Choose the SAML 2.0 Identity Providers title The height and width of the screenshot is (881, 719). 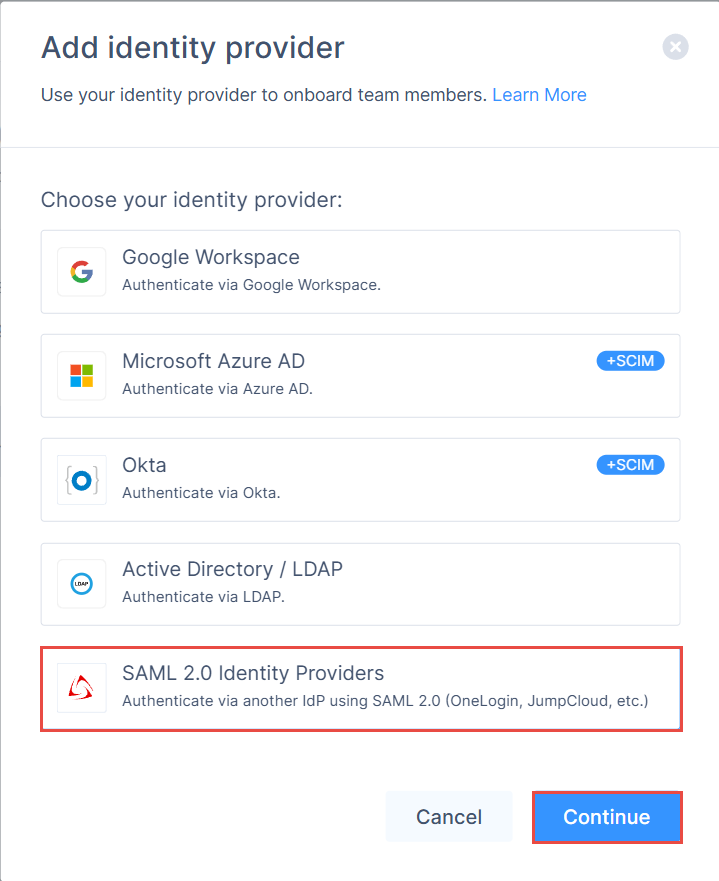pos(253,673)
